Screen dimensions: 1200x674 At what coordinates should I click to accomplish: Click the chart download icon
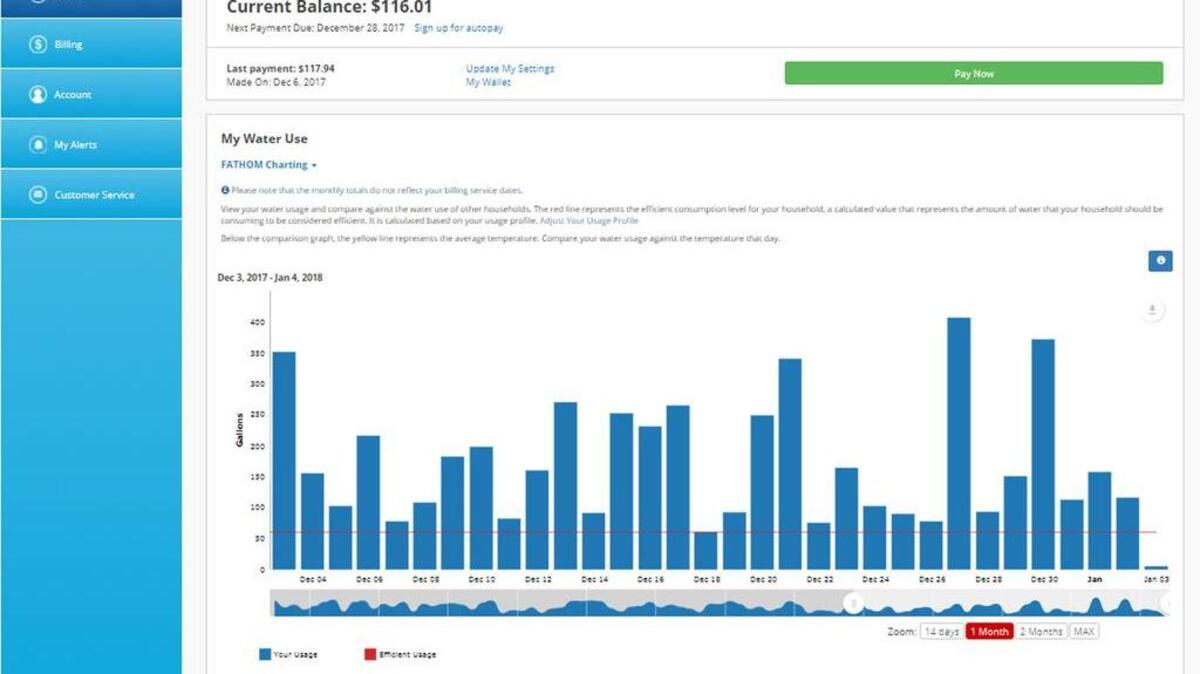(1152, 310)
